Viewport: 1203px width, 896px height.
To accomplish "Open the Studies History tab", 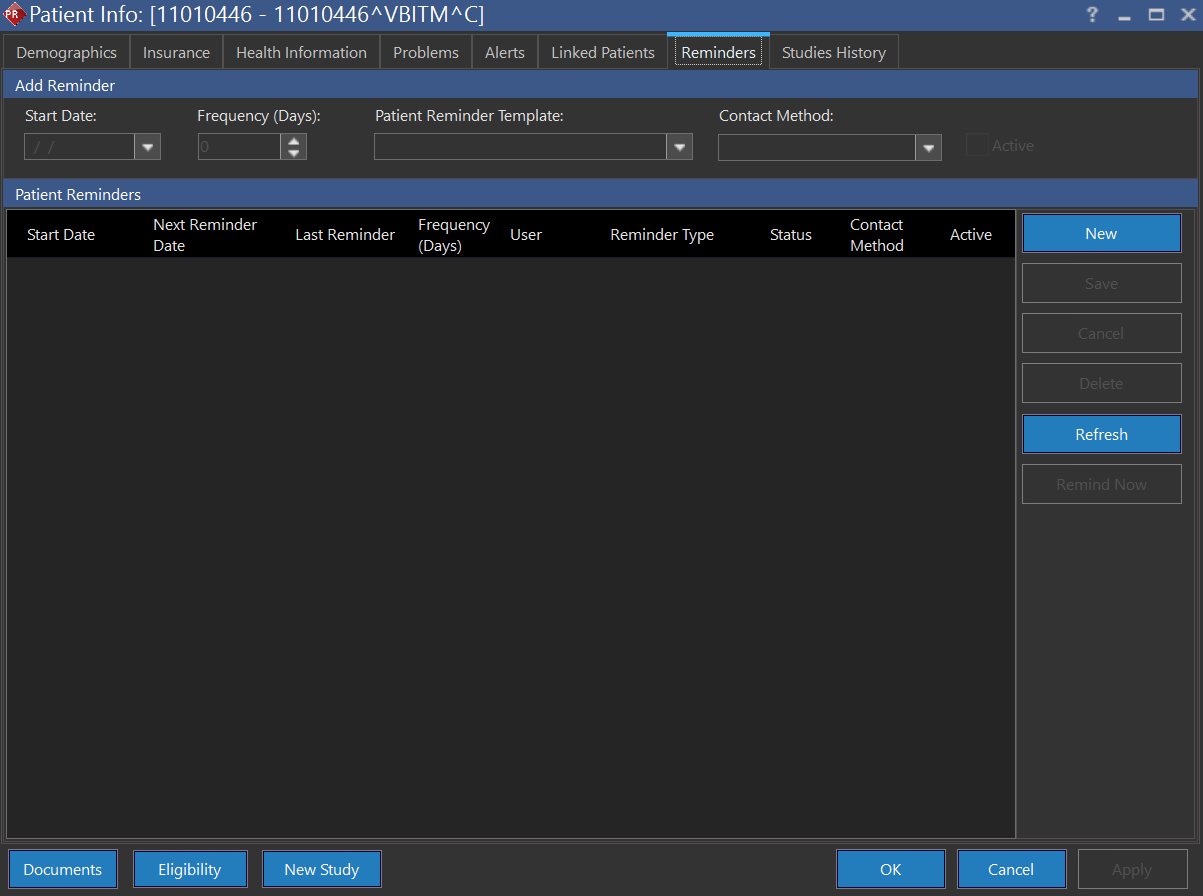I will (833, 52).
